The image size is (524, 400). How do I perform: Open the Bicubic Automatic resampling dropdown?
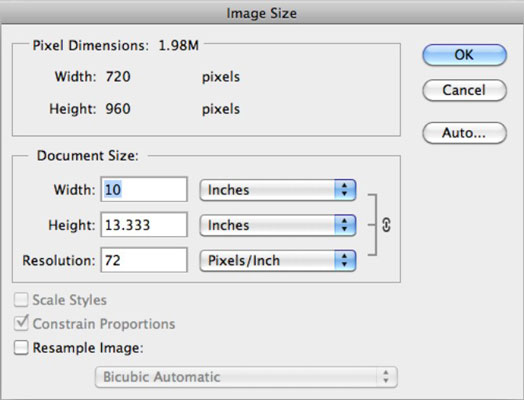pos(246,377)
